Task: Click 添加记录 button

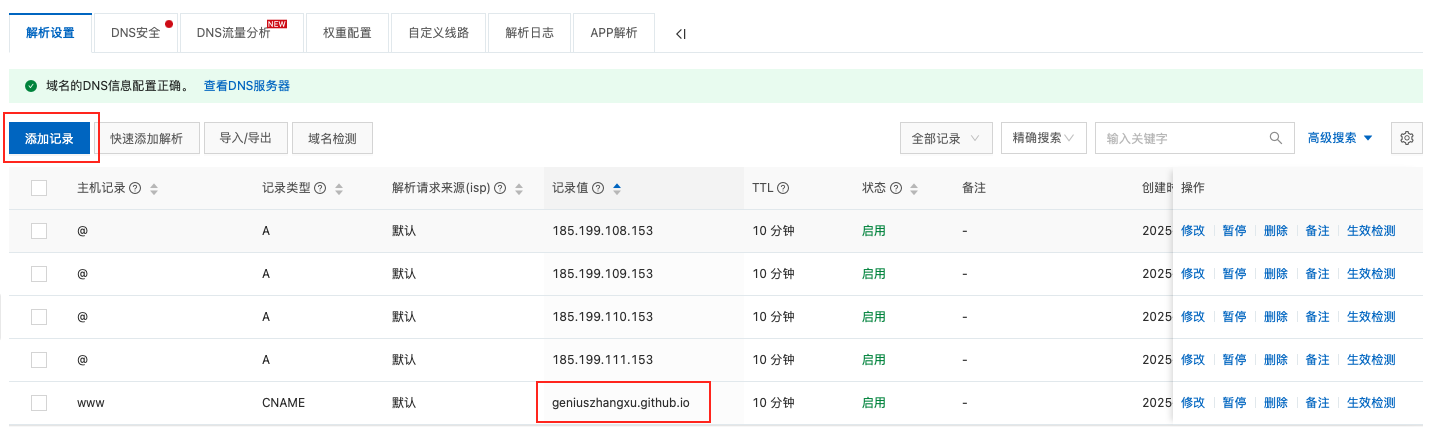Action: (x=50, y=138)
